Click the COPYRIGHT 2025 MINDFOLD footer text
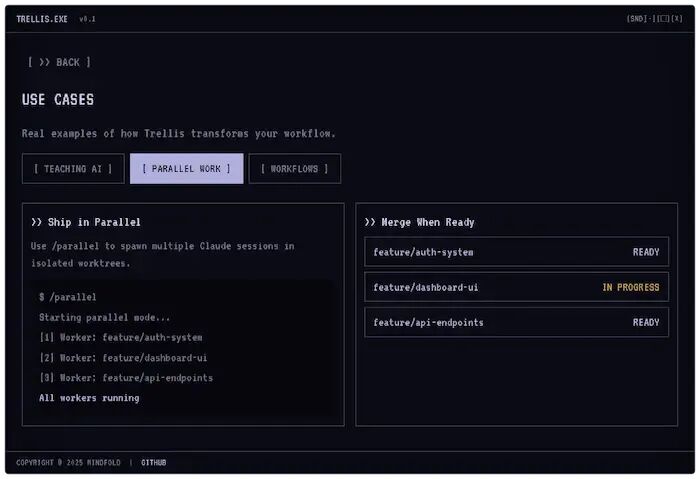The image size is (700, 479). [68, 462]
